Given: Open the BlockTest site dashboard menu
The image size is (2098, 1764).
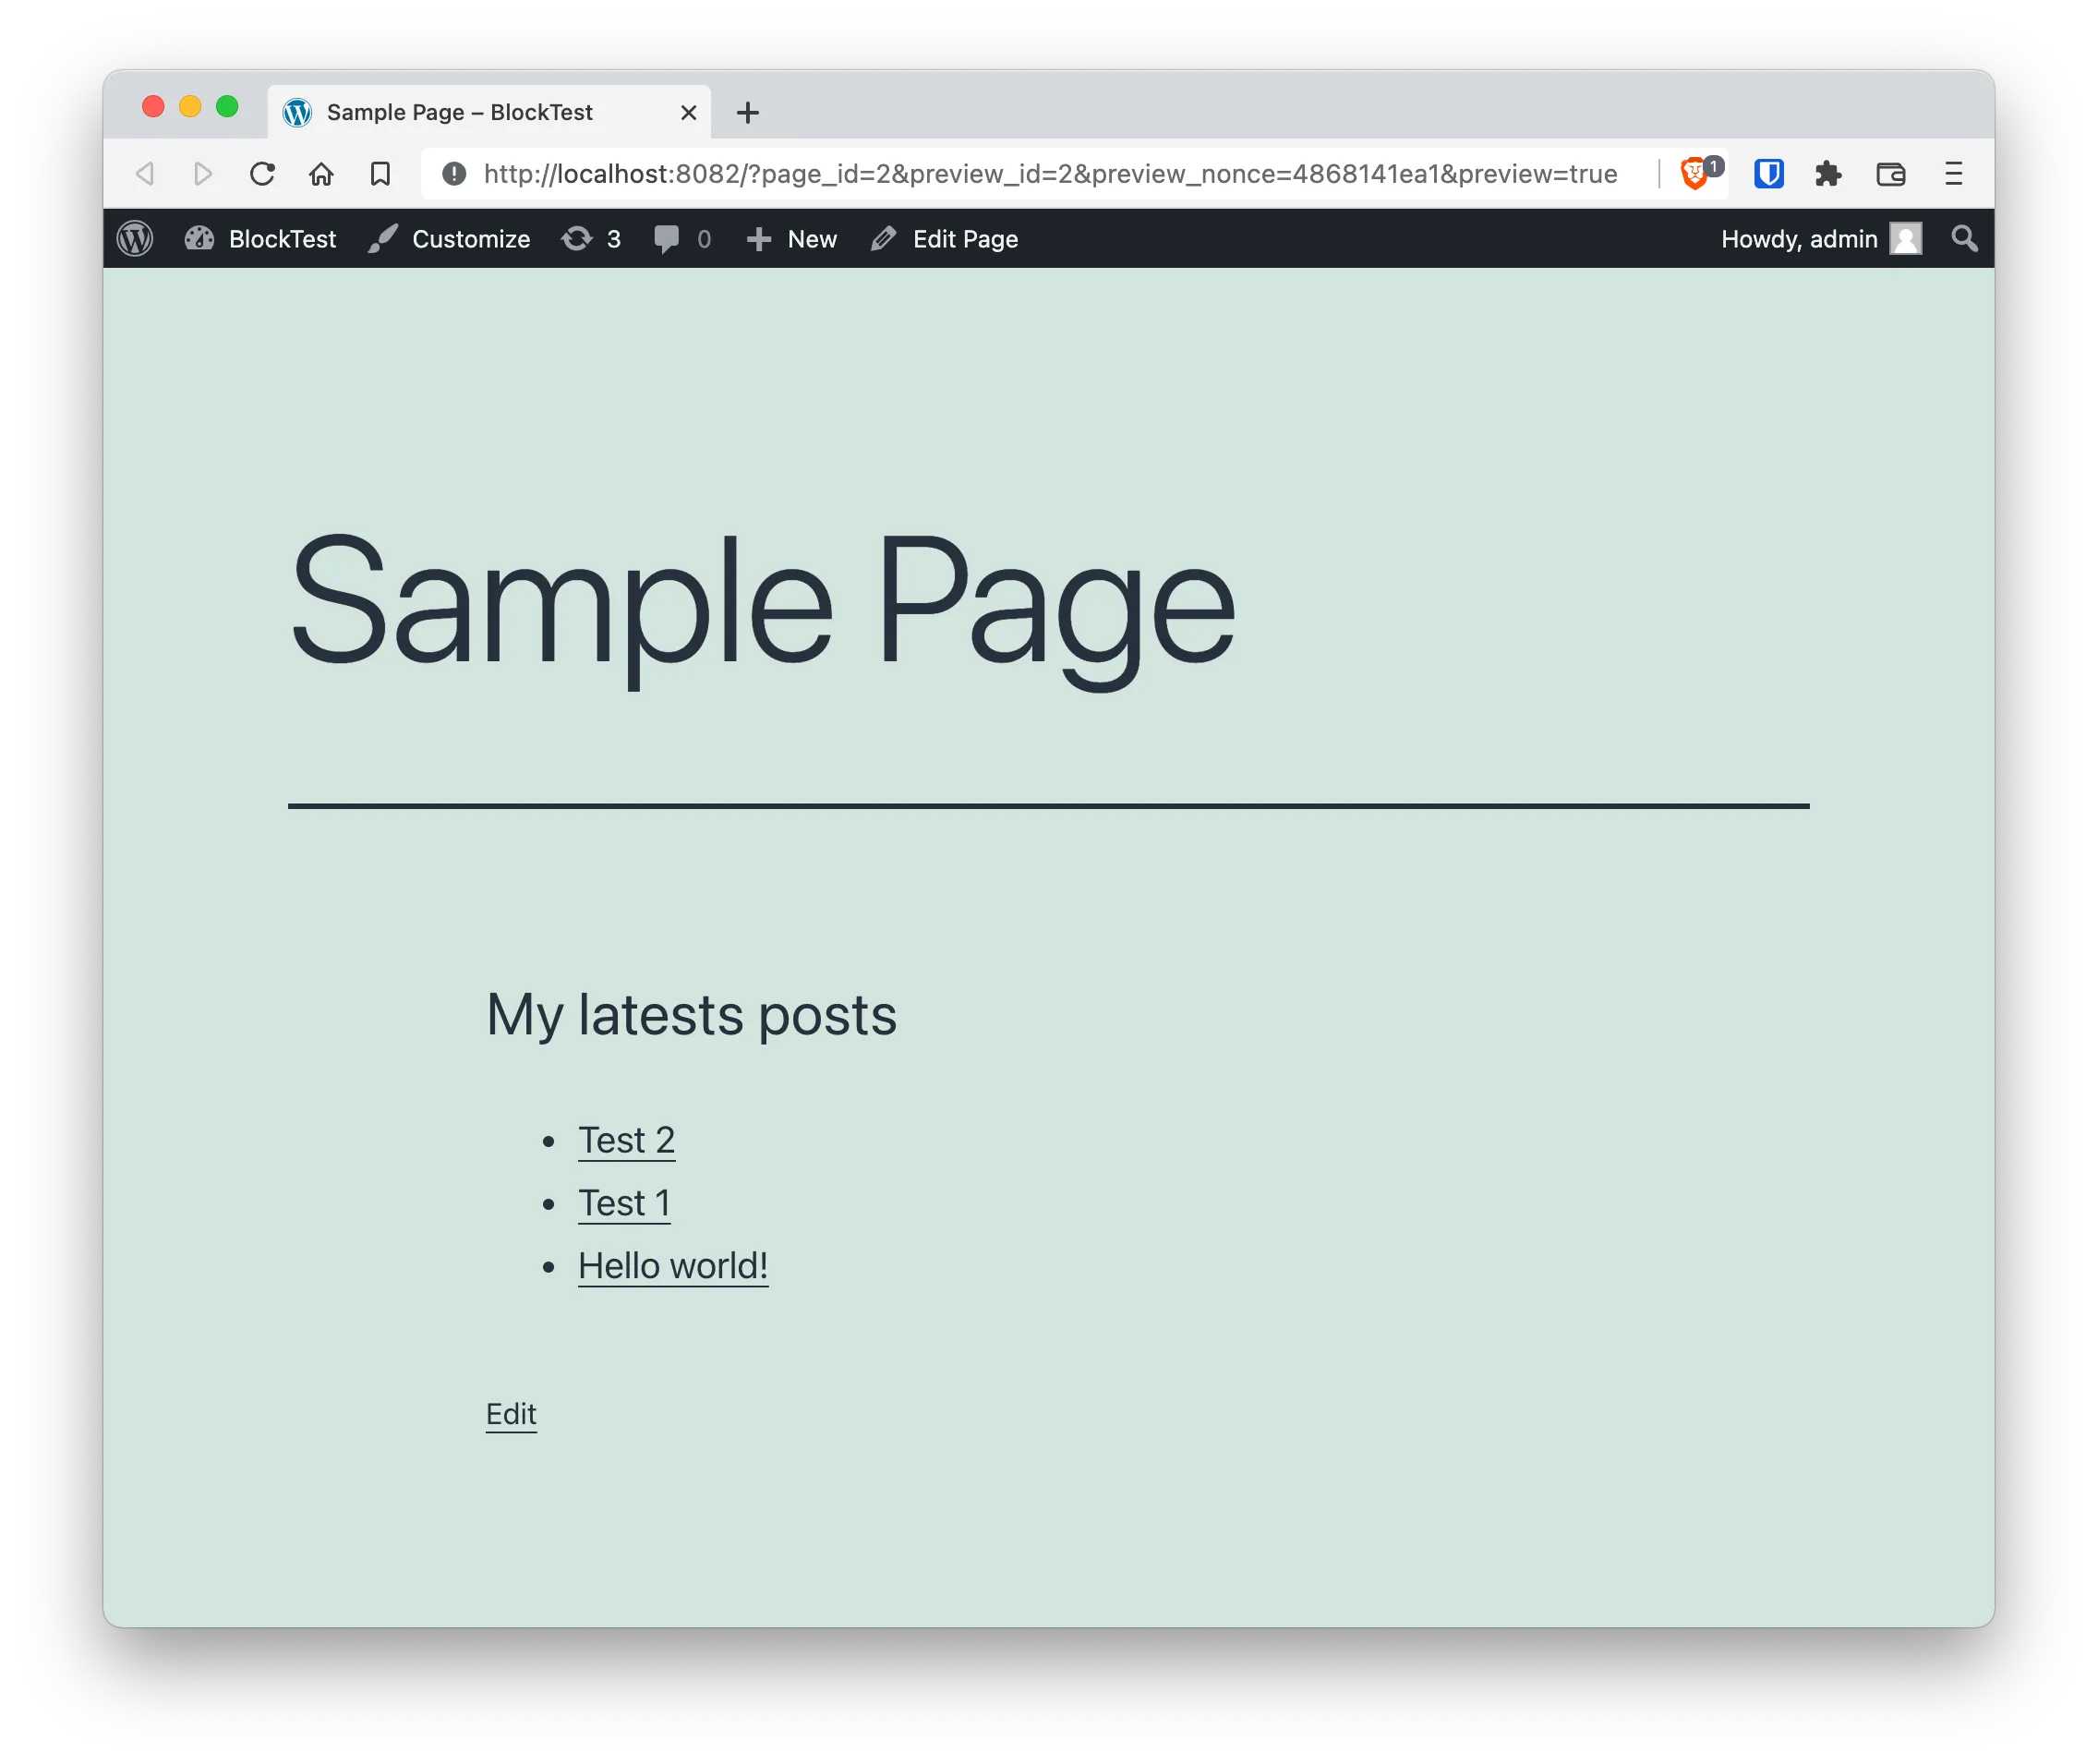Looking at the screenshot, I should tap(260, 239).
